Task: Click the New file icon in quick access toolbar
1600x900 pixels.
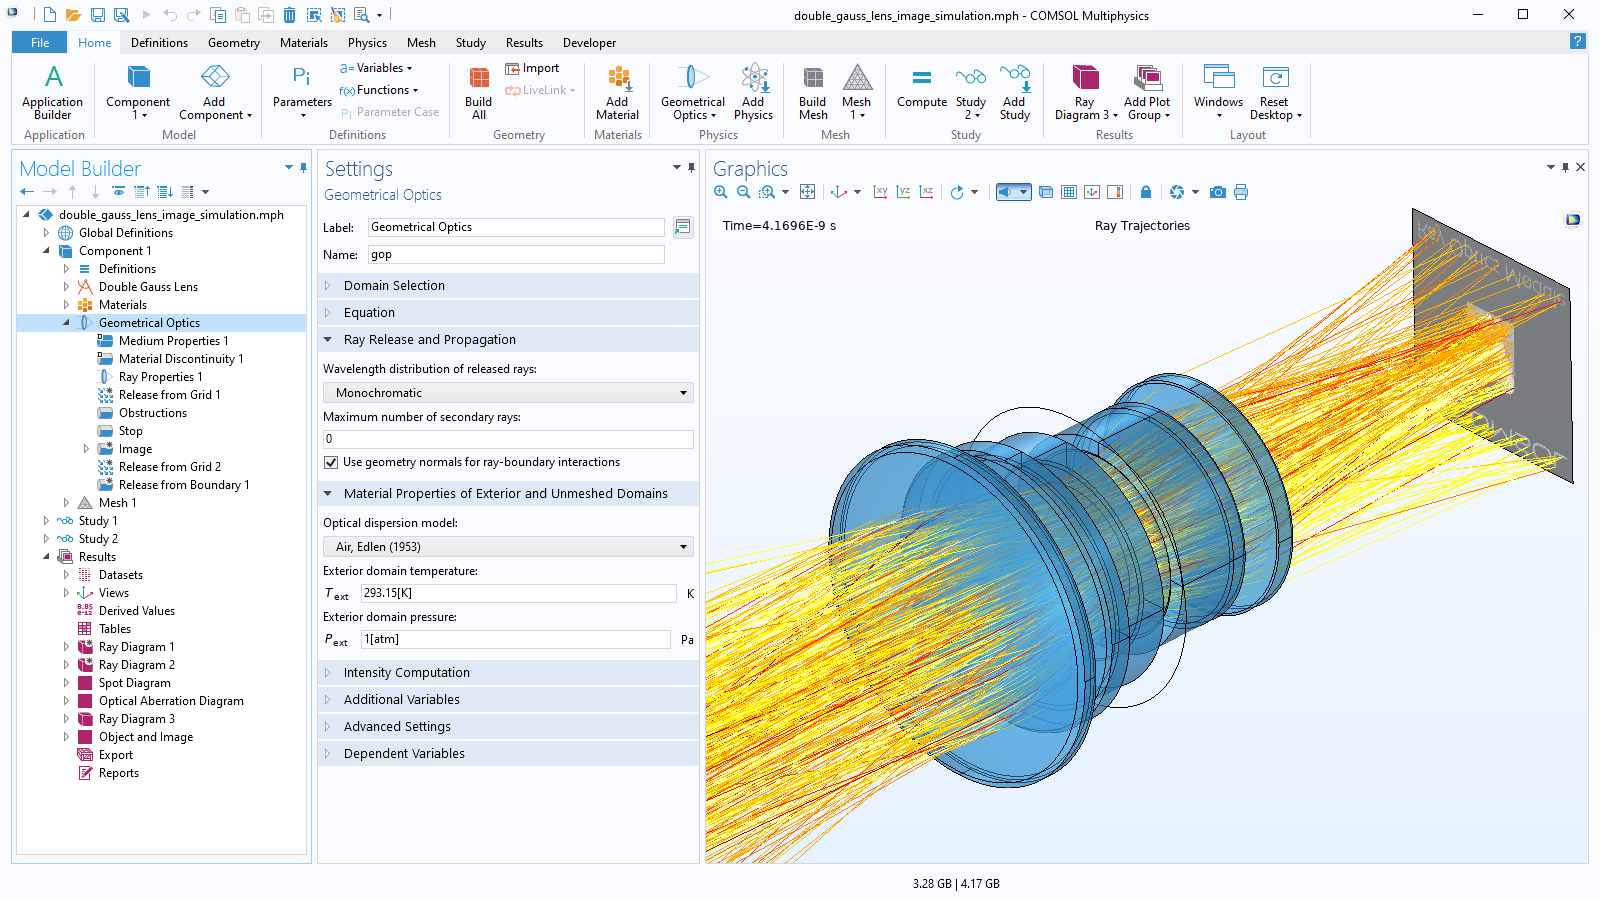Action: [x=49, y=15]
